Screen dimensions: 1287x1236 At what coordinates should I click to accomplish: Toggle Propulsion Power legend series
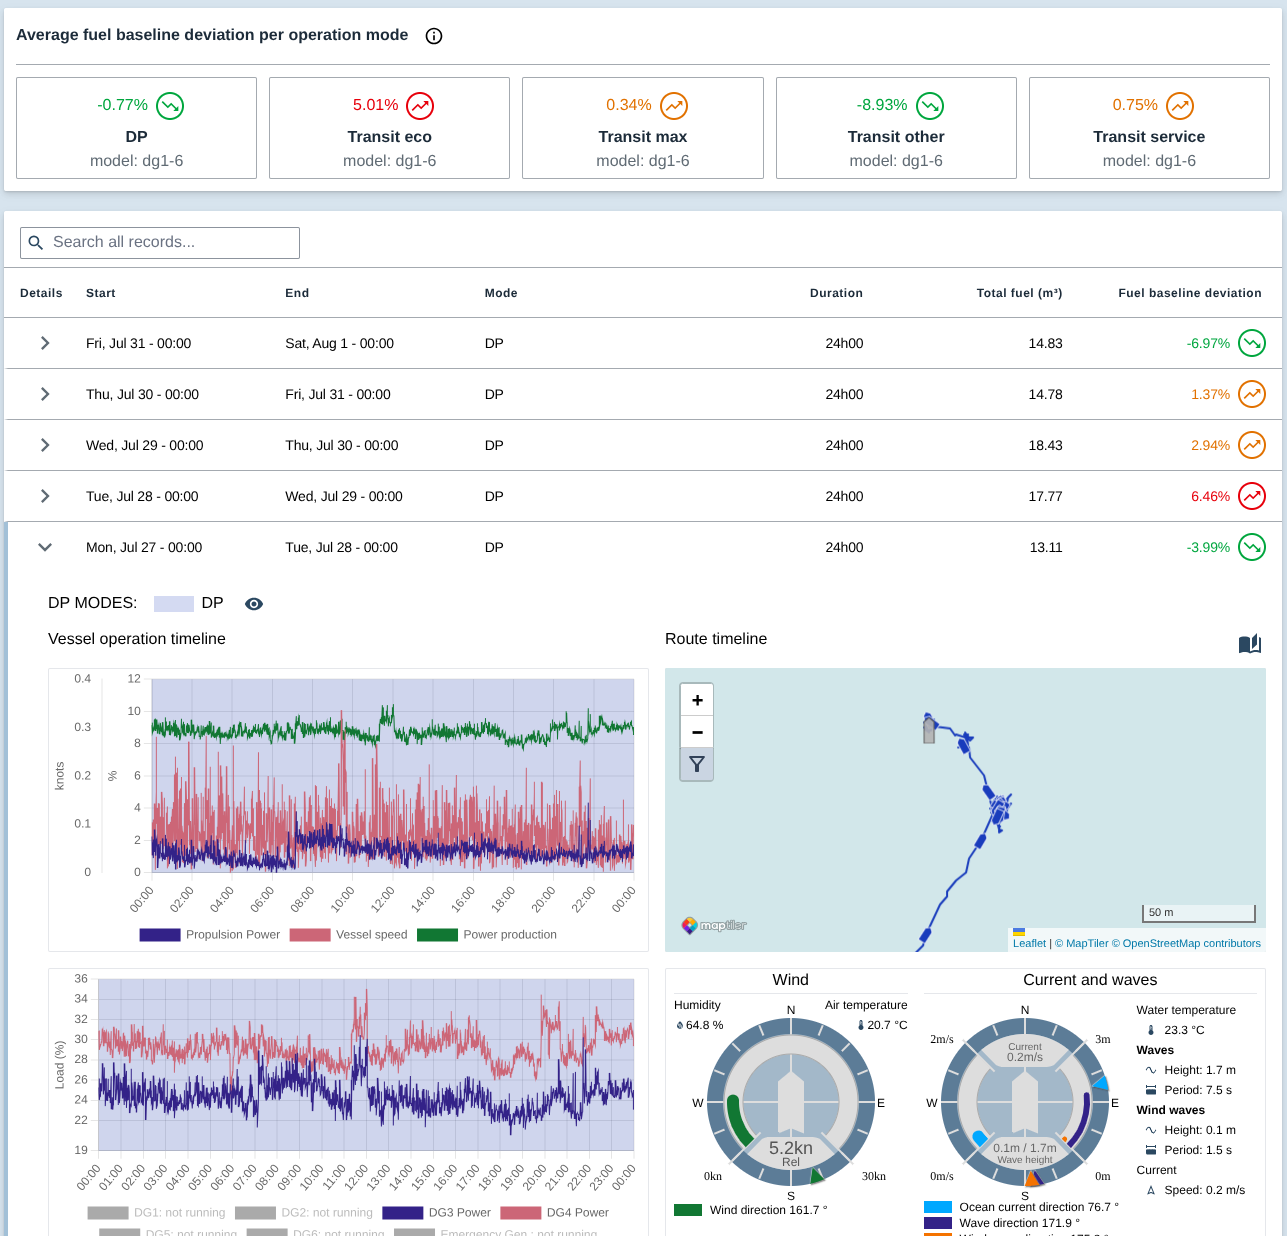pos(210,935)
